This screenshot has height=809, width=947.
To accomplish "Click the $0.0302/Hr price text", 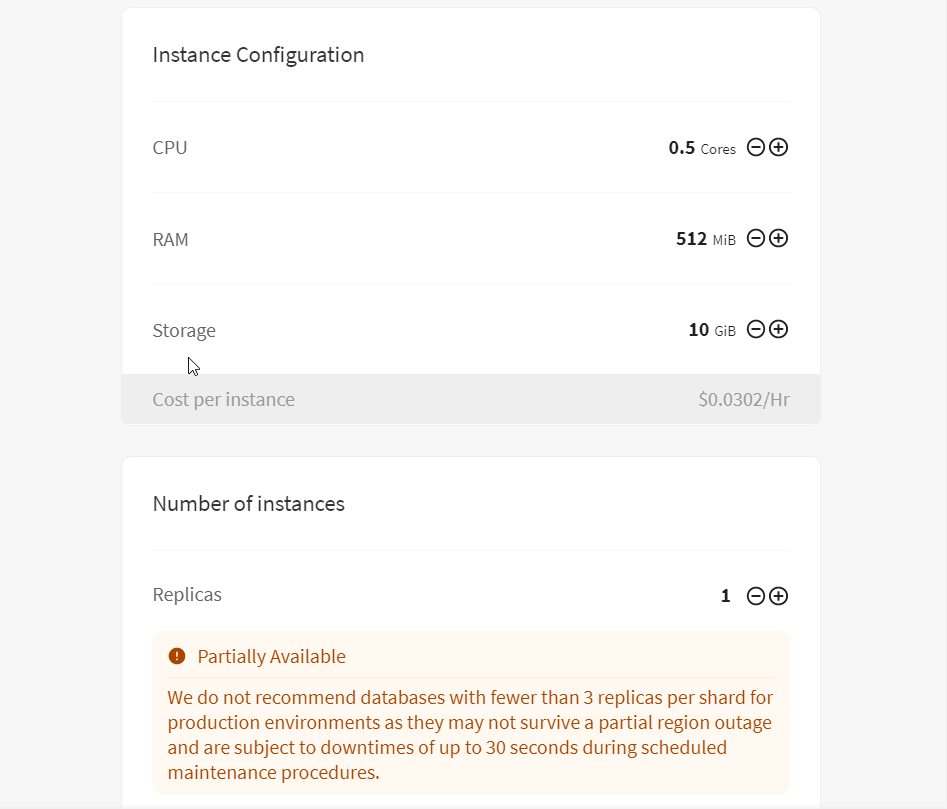I will coord(744,400).
